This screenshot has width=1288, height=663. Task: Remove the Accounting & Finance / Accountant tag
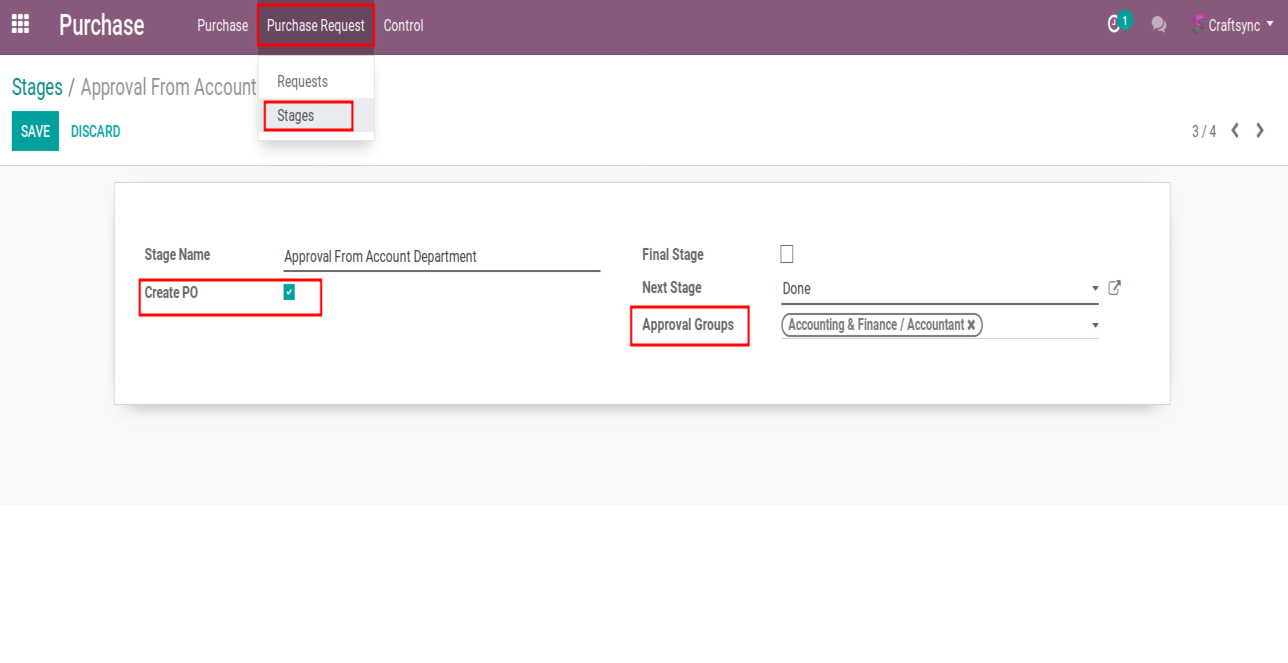971,325
